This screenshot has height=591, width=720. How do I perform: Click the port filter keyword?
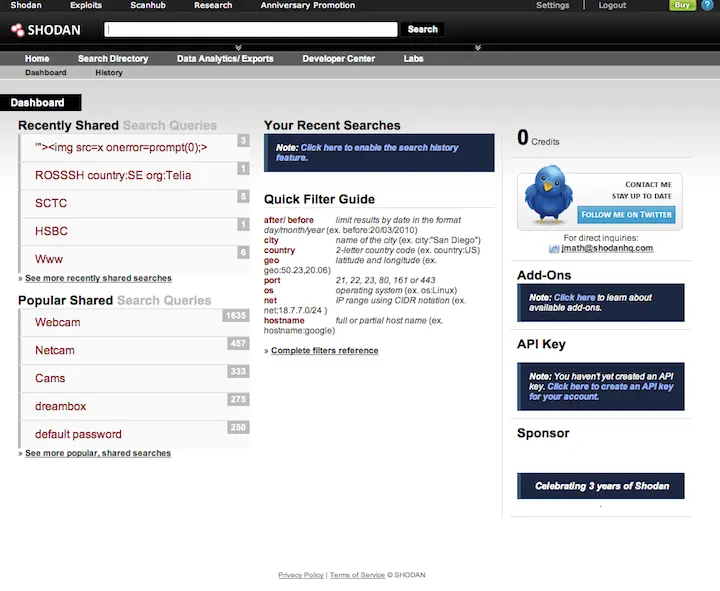pyautogui.click(x=272, y=280)
